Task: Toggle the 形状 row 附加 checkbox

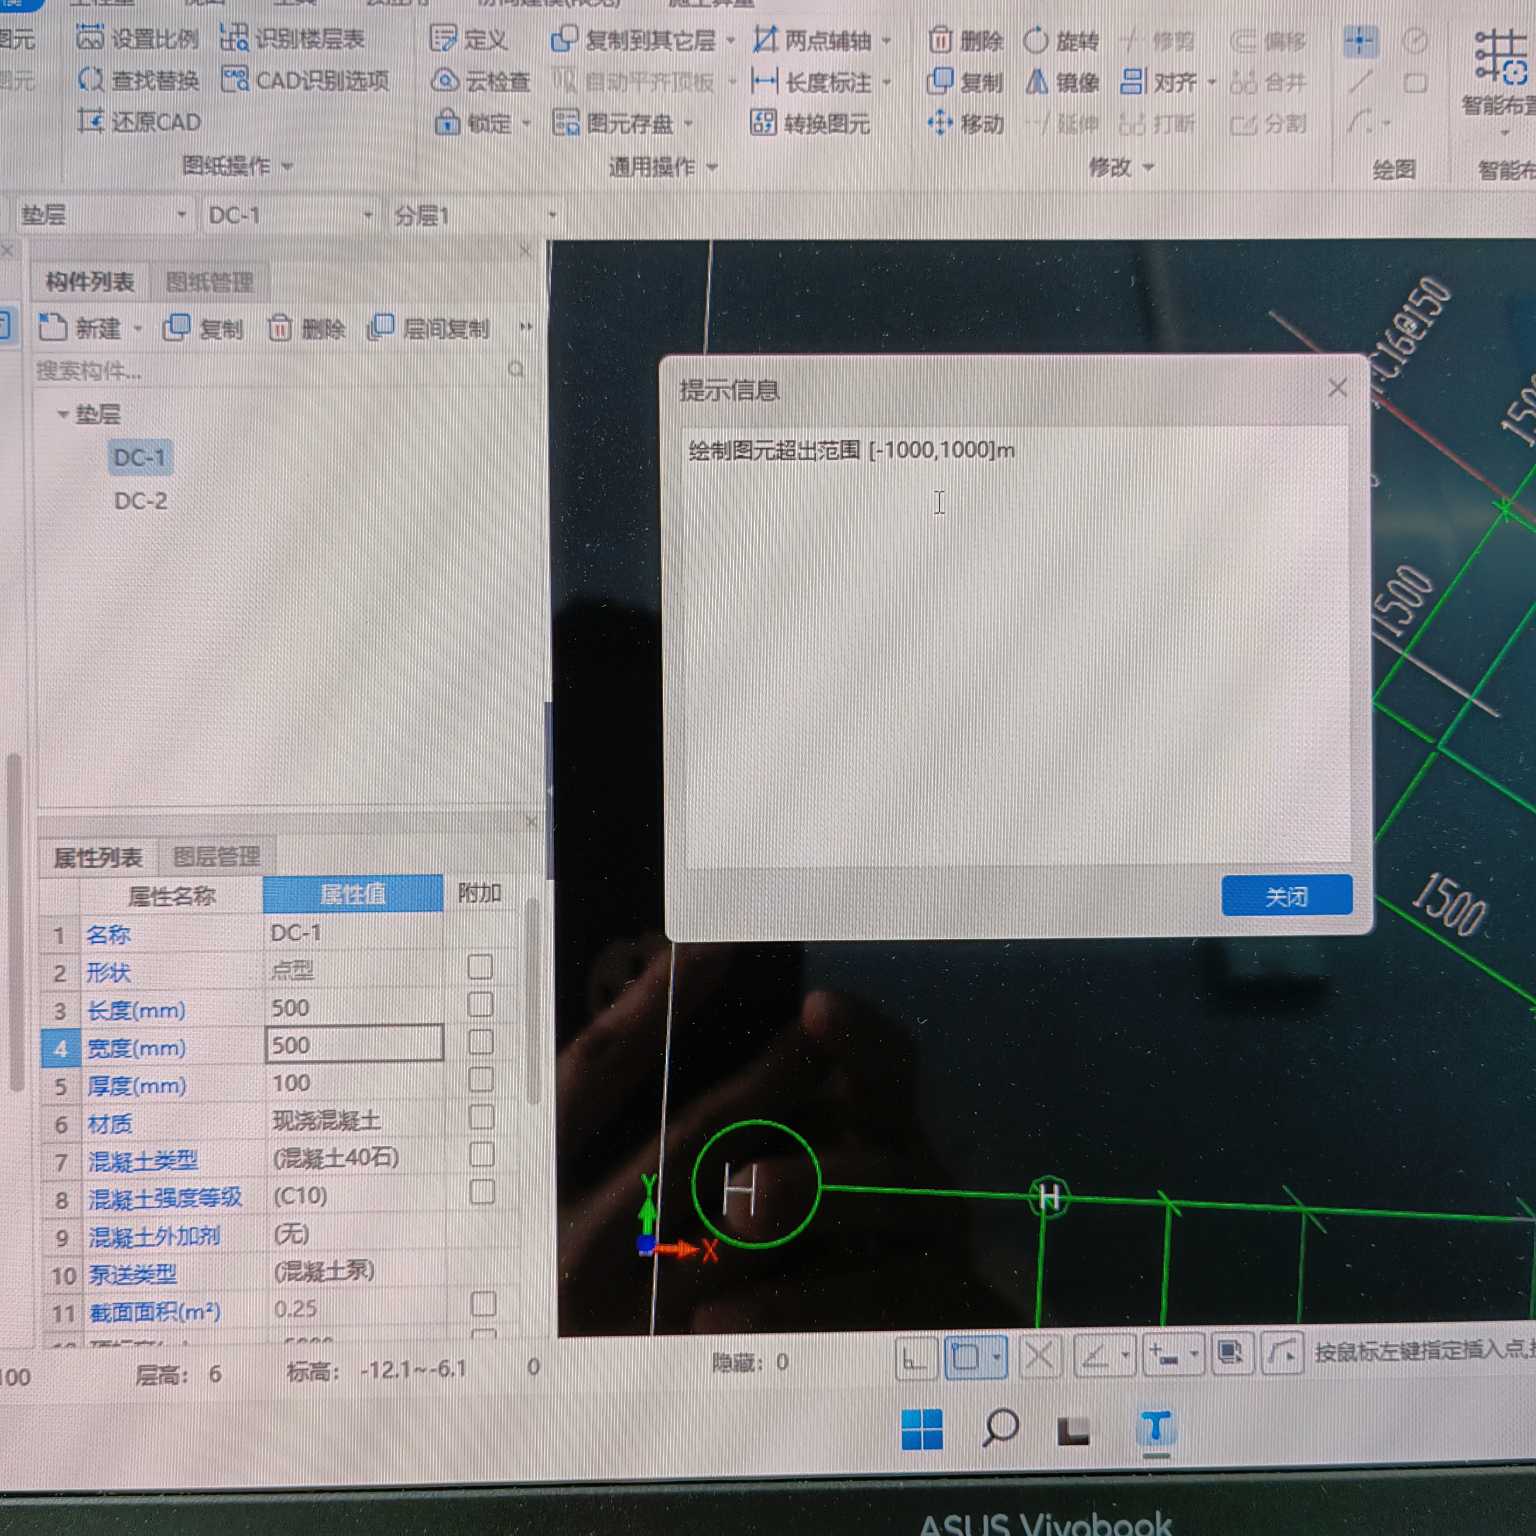Action: tap(481, 967)
